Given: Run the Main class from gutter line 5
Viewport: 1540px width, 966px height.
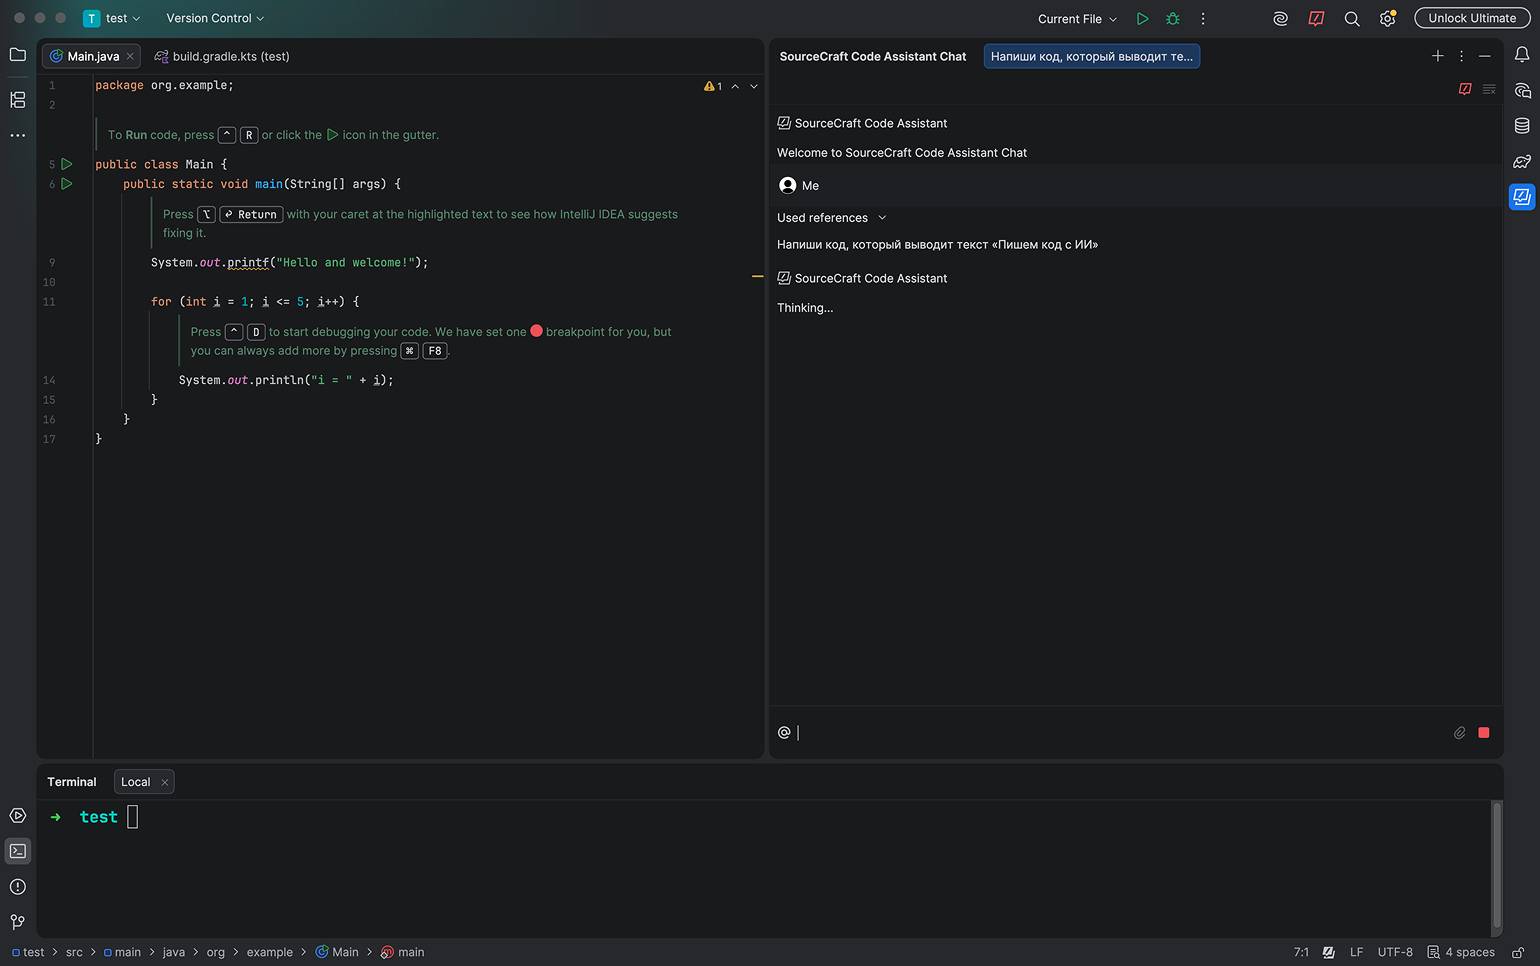Looking at the screenshot, I should 67,164.
